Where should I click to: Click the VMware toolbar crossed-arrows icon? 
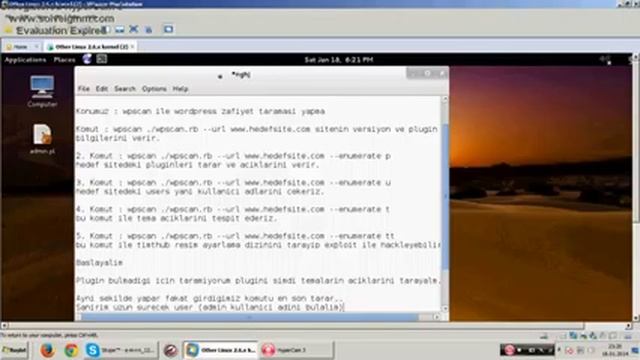click(x=133, y=29)
